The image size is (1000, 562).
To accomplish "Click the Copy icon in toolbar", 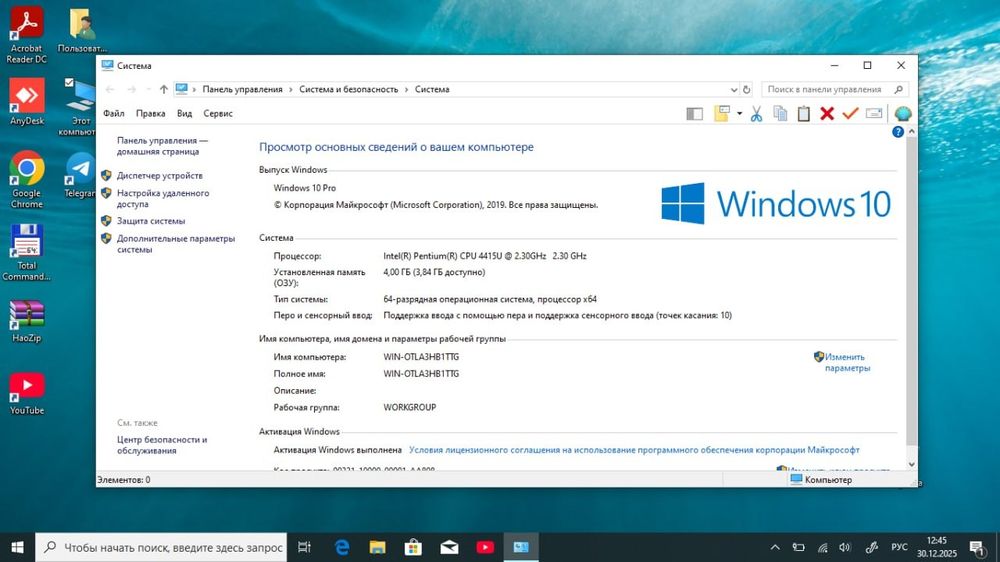I will point(780,114).
